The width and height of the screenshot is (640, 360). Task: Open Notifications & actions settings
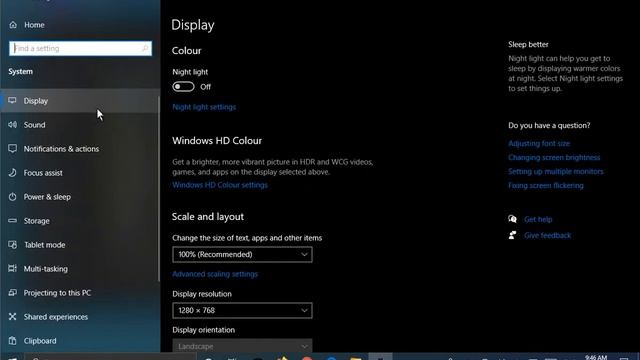coord(80,149)
